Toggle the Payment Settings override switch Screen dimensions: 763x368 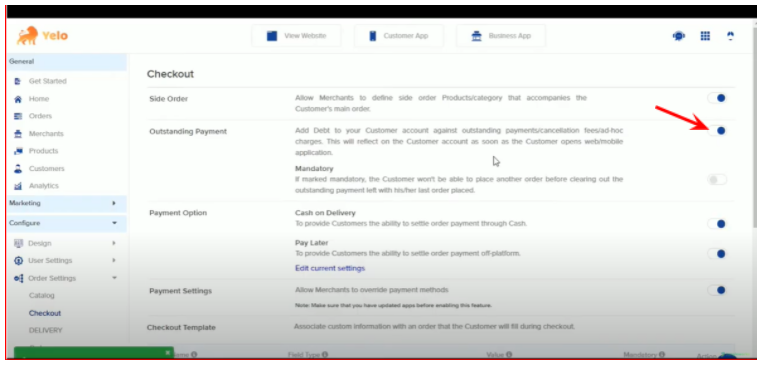[x=717, y=291]
